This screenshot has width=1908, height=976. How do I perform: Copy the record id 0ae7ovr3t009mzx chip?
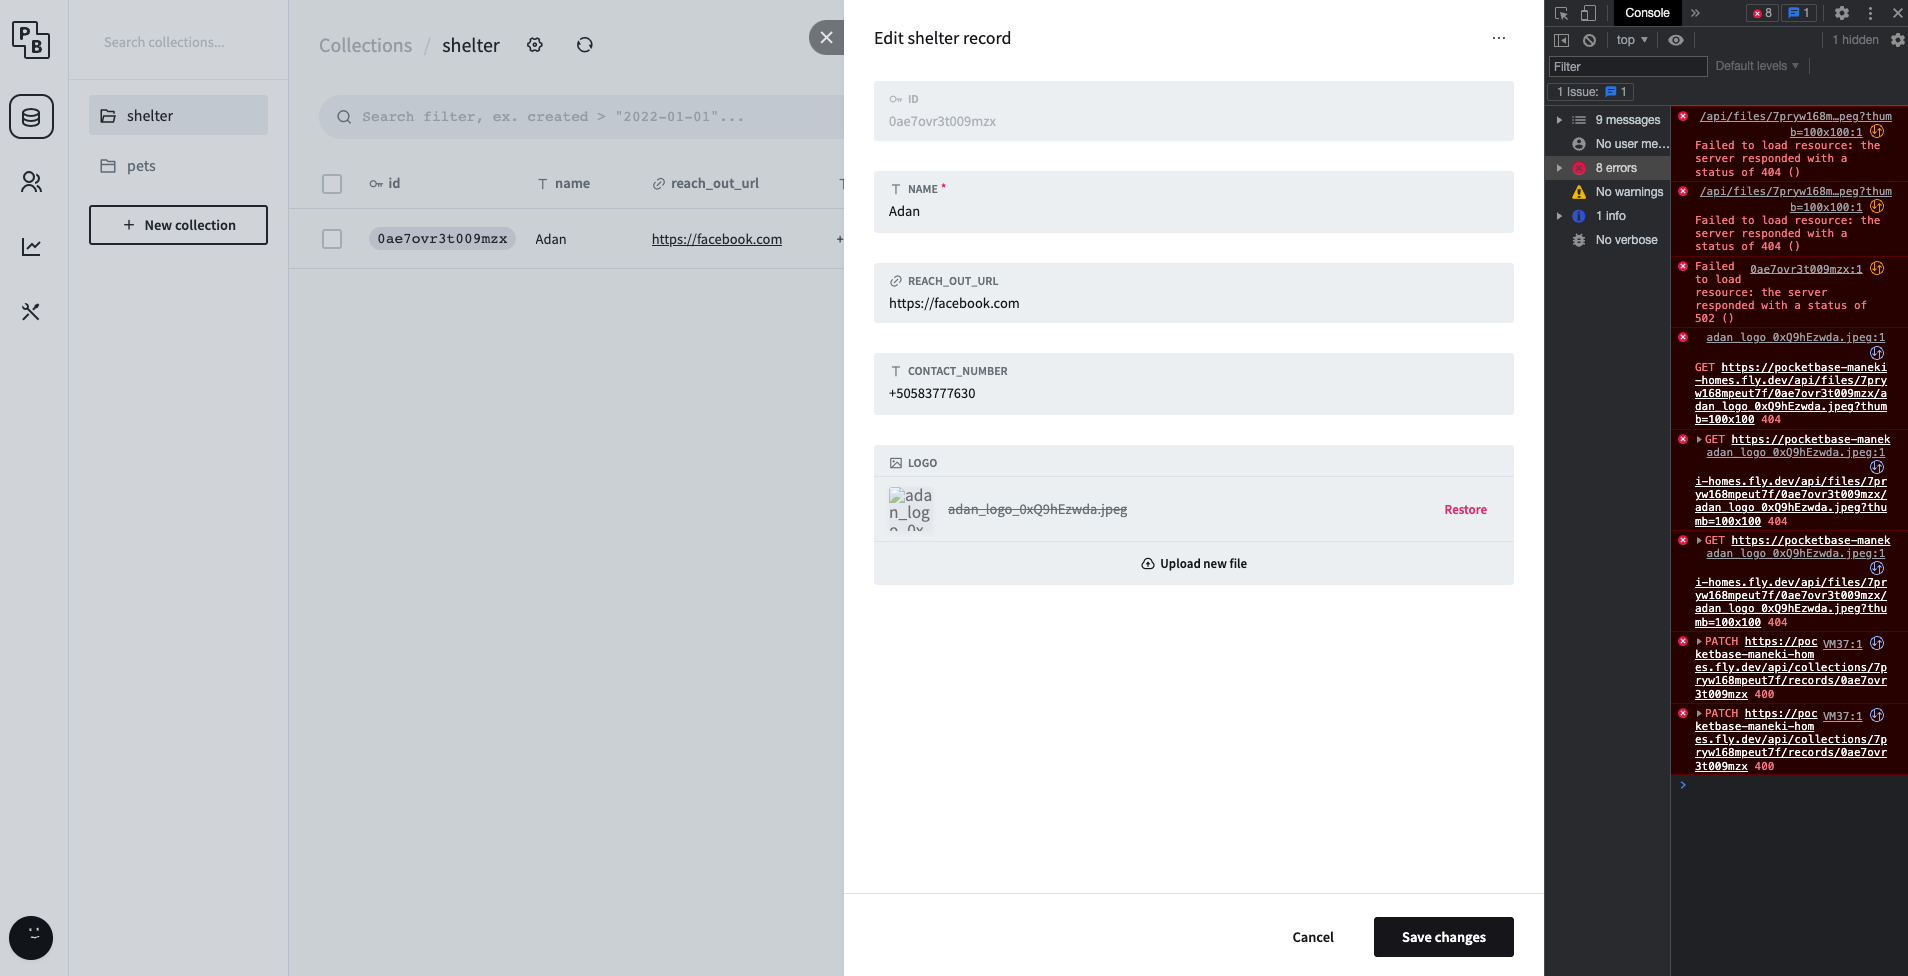pos(442,239)
